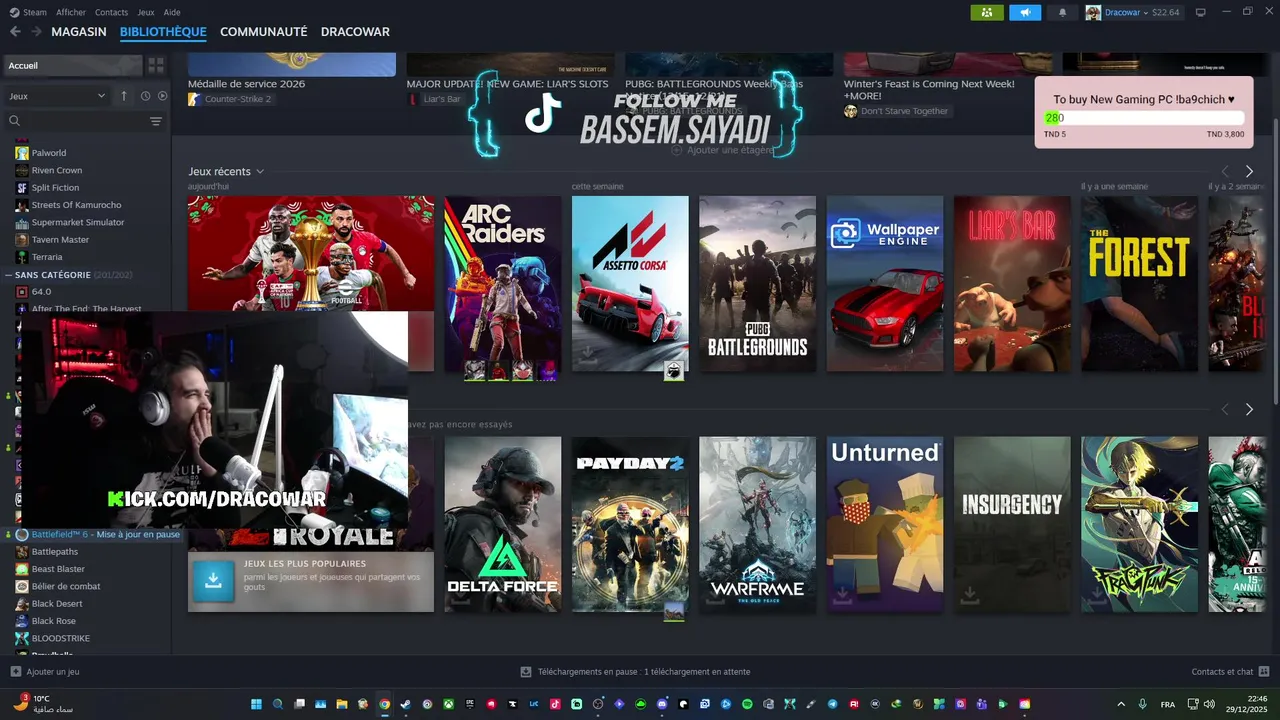The height and width of the screenshot is (720, 1280).
Task: Filter by recent activity clock icon
Action: click(x=145, y=96)
